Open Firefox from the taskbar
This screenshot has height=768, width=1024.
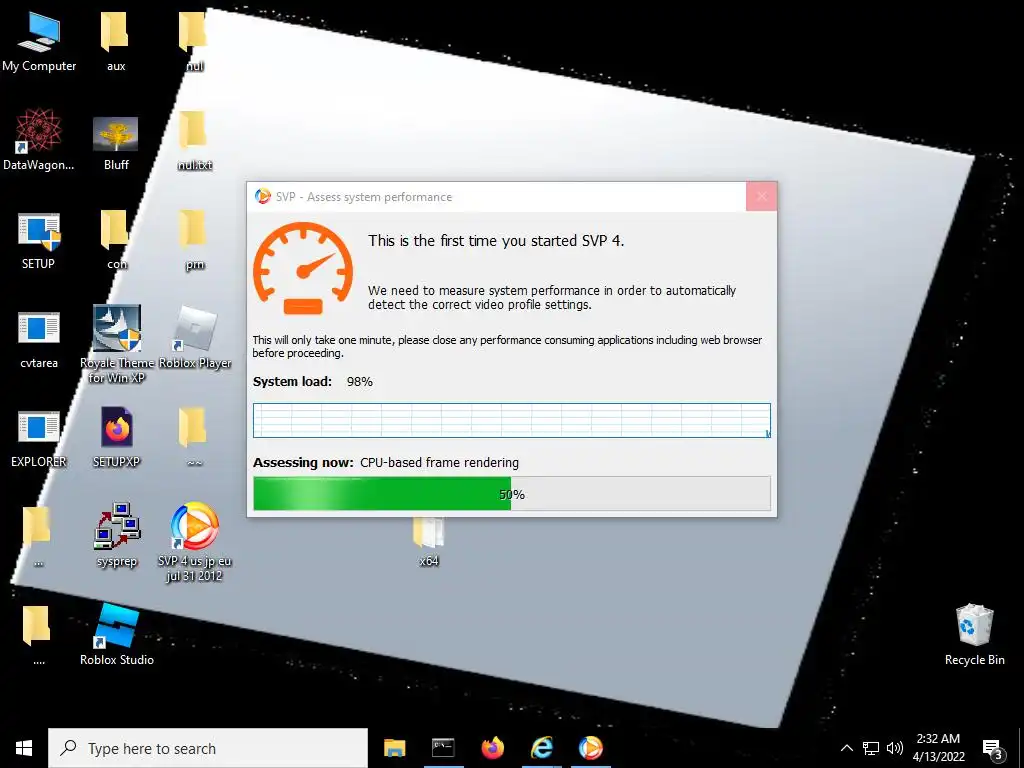pos(492,748)
